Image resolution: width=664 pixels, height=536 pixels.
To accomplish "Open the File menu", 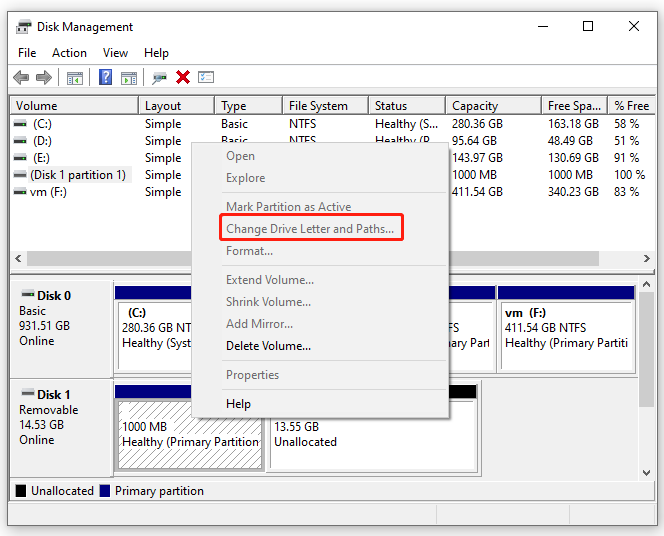I will click(27, 53).
